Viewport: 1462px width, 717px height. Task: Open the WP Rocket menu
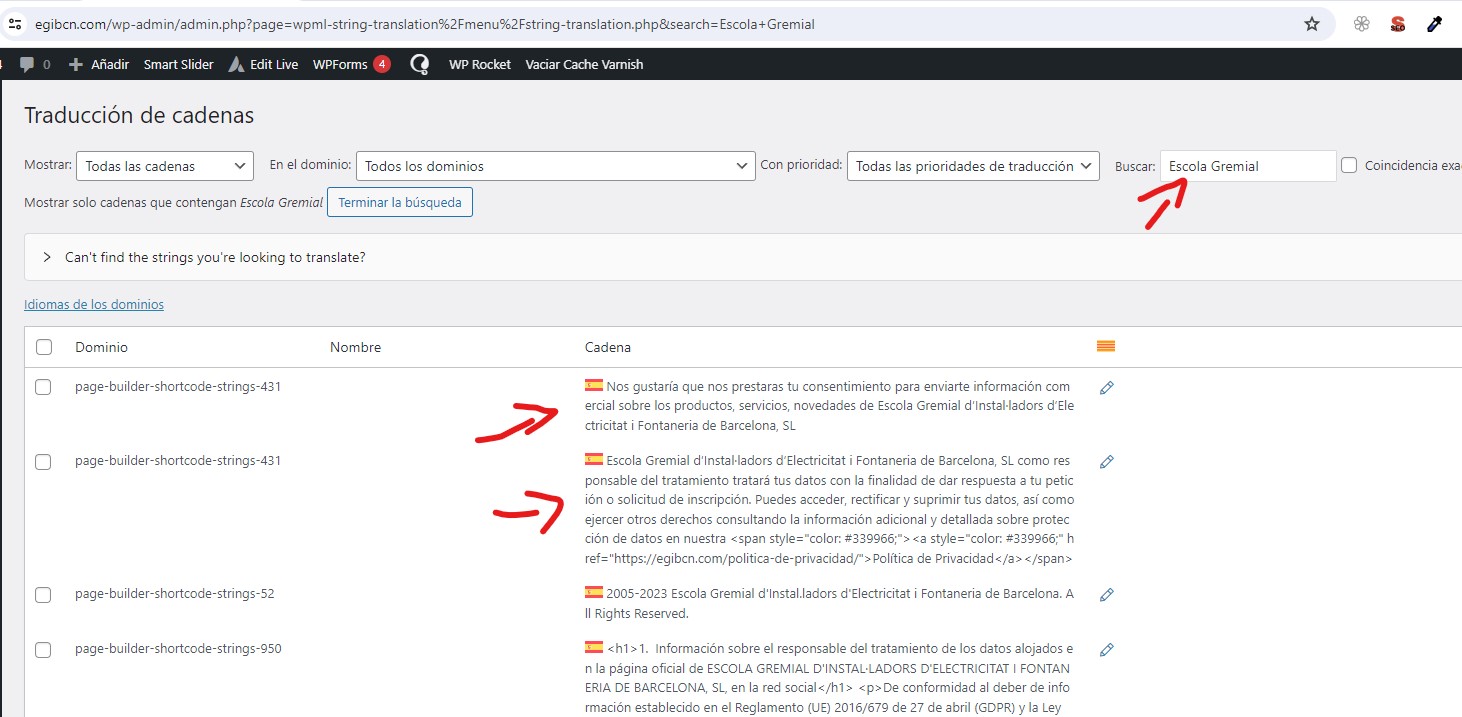(480, 64)
